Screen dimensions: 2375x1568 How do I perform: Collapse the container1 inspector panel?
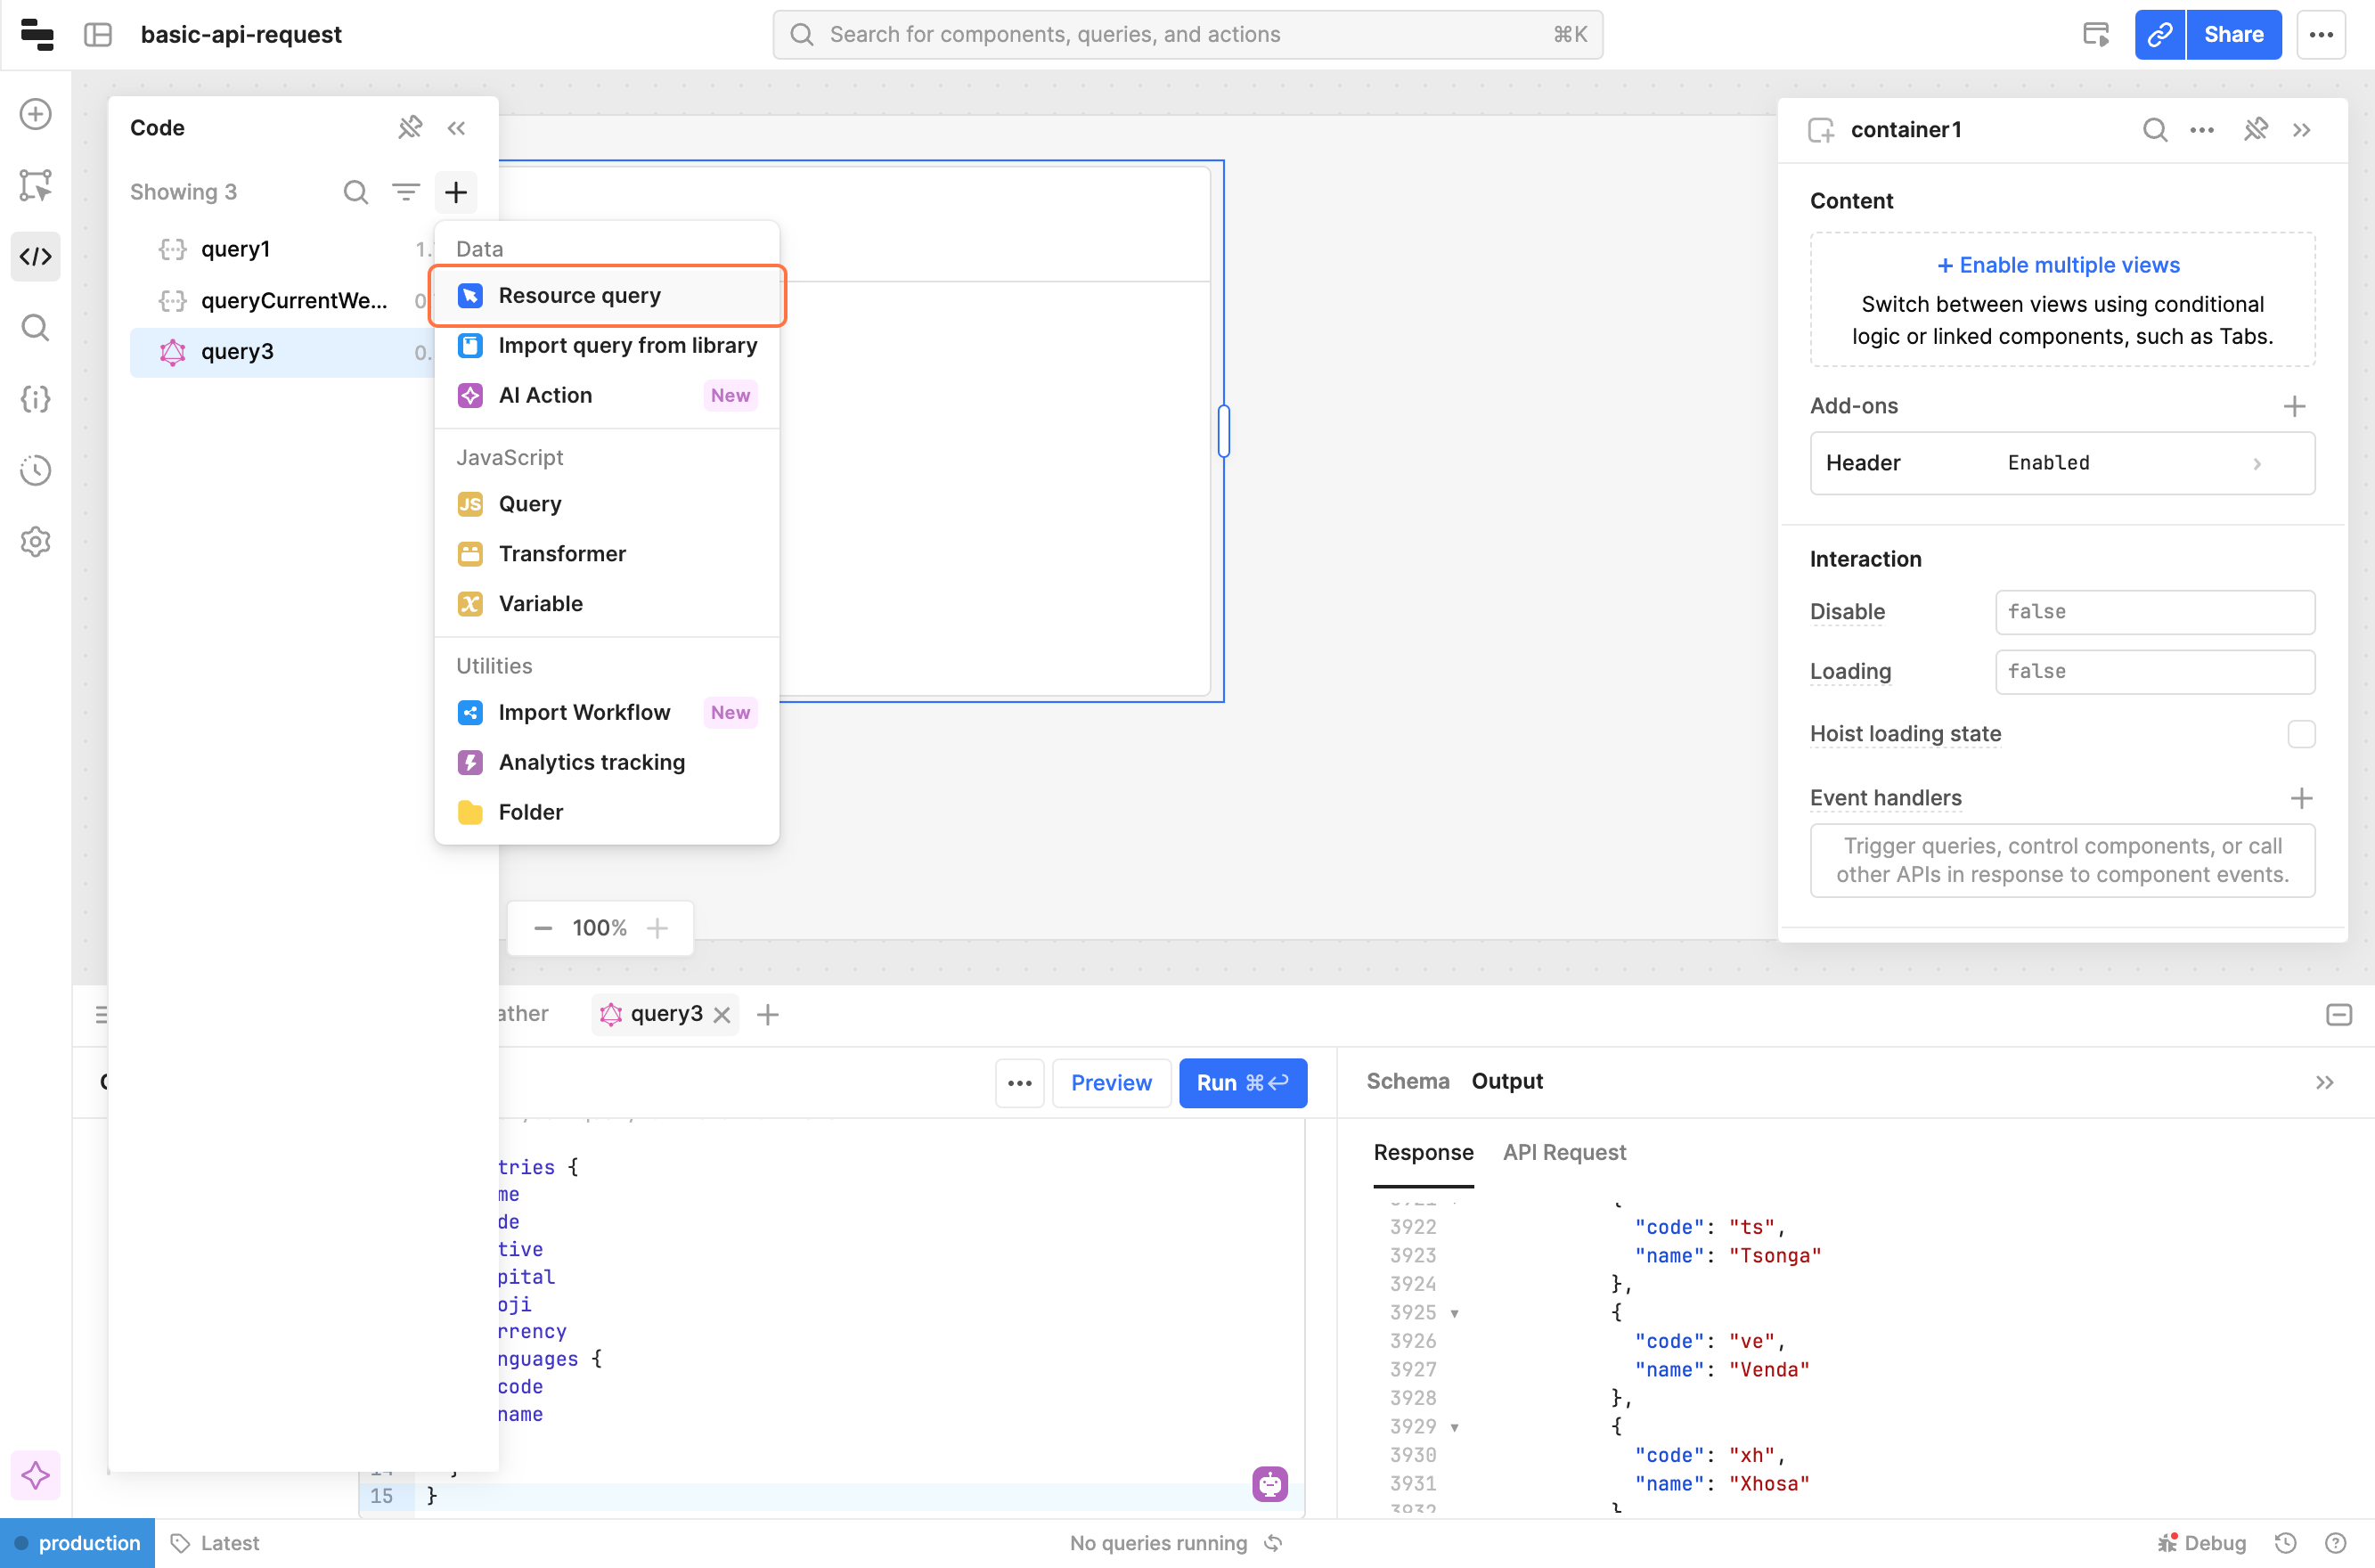point(2301,130)
